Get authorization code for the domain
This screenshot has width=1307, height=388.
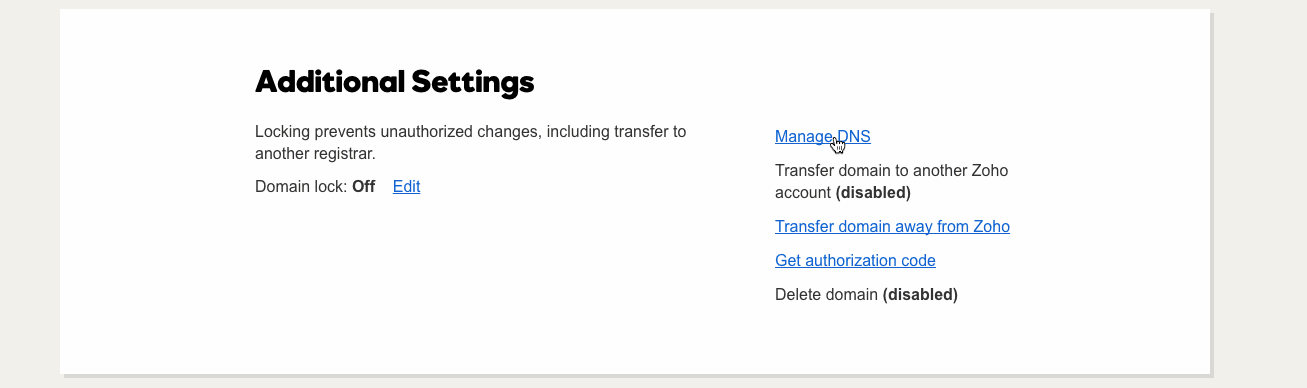pyautogui.click(x=855, y=260)
